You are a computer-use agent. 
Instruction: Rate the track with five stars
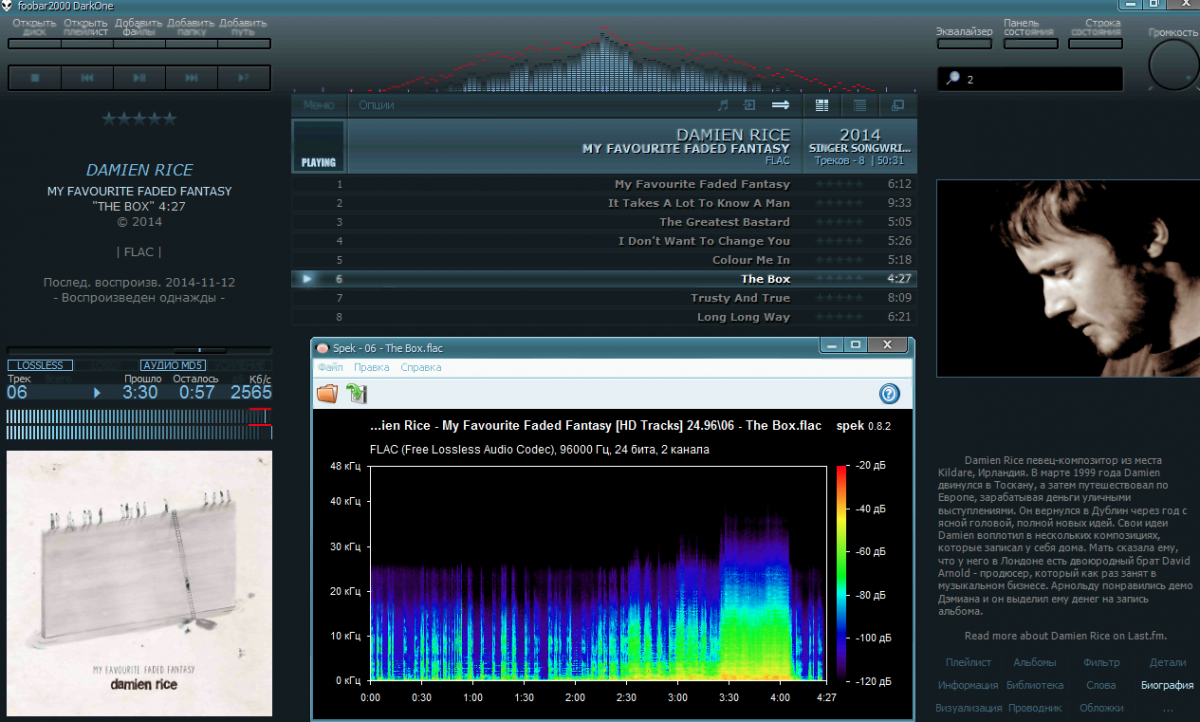pyautogui.click(x=139, y=119)
